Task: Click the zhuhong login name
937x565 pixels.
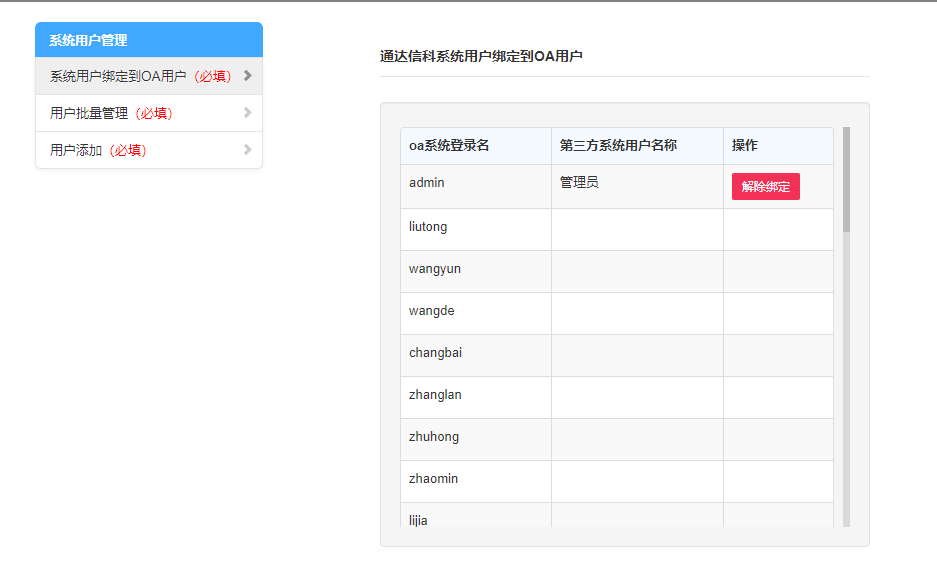Action: pos(434,437)
